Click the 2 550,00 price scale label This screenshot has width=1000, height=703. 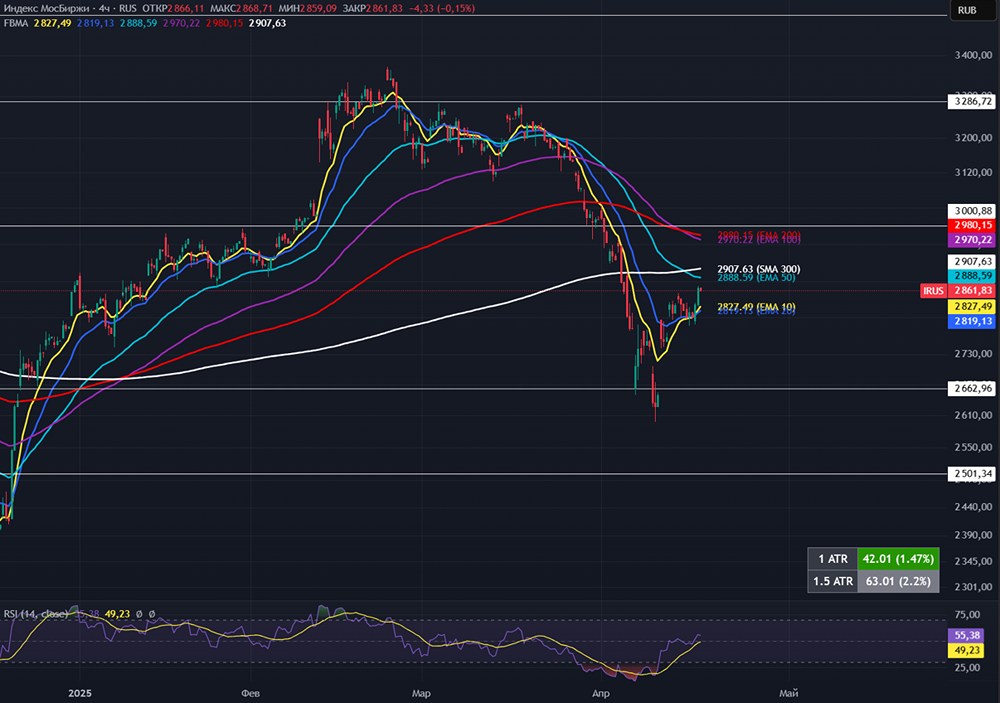(x=974, y=447)
